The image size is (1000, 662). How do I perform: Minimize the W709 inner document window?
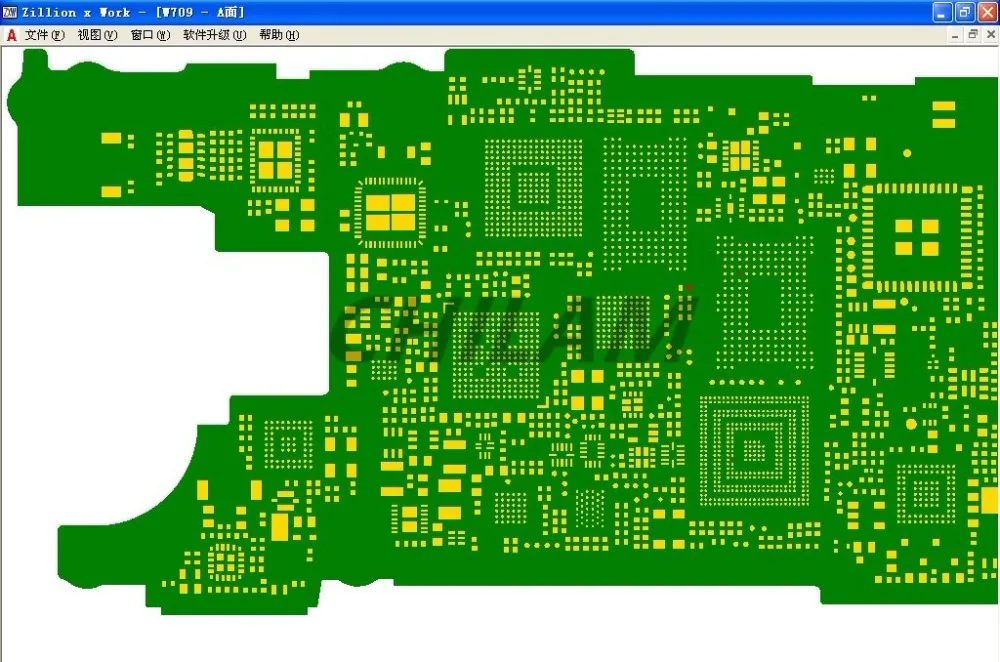click(955, 35)
